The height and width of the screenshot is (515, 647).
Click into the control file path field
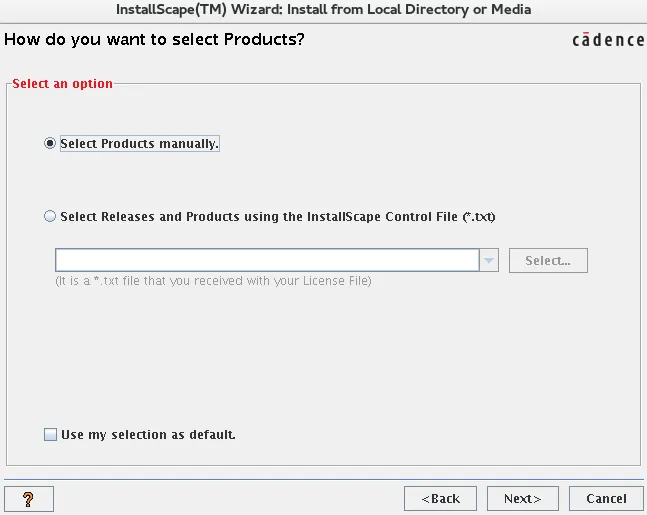pyautogui.click(x=267, y=261)
